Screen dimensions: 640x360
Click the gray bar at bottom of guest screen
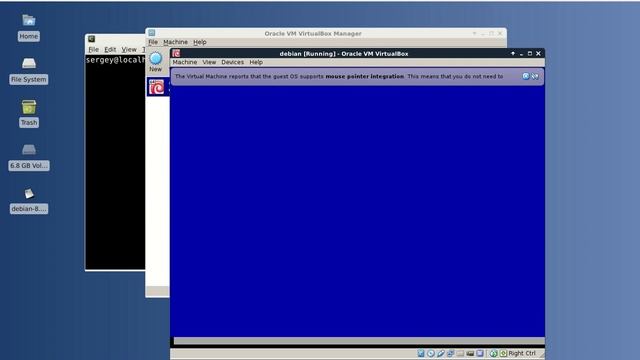tap(359, 341)
